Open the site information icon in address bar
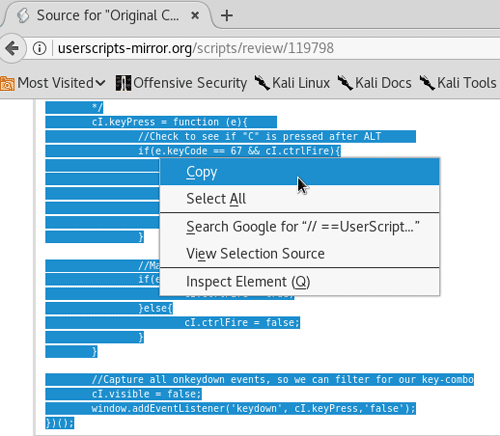Viewport: 500px width, 436px height. coord(39,48)
